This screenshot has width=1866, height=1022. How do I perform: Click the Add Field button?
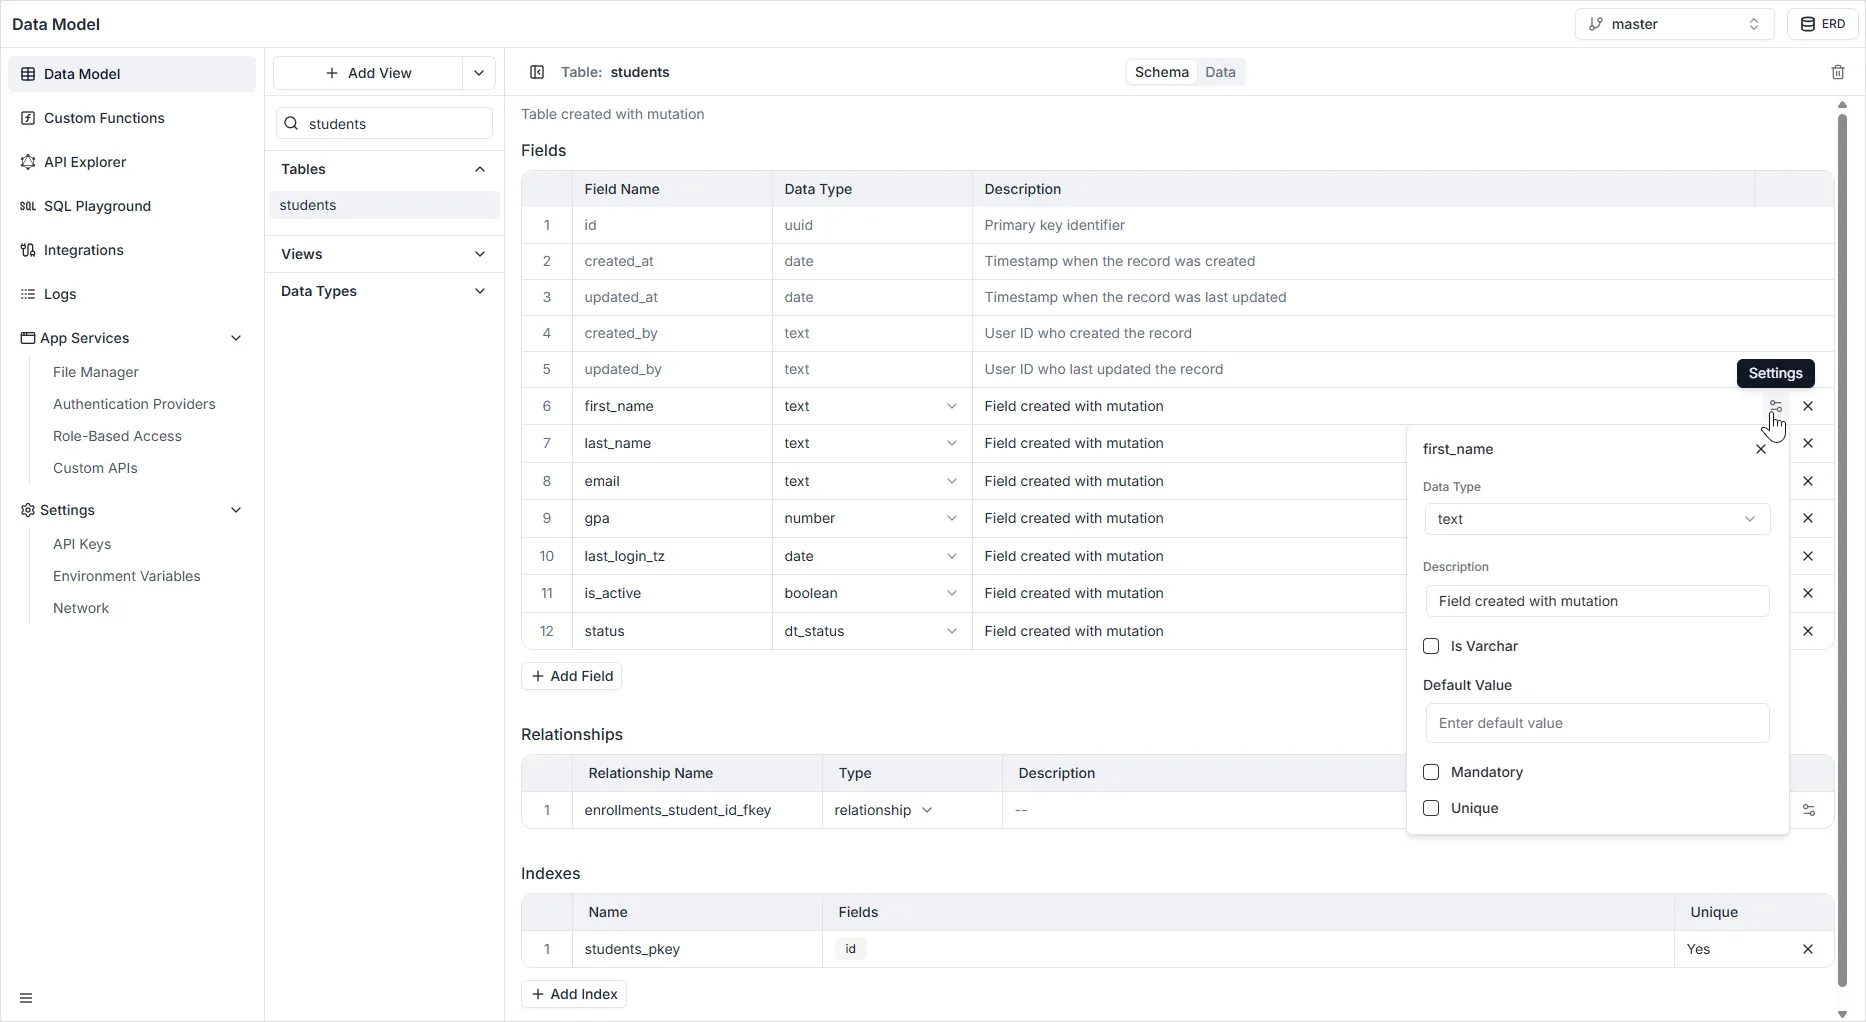click(x=571, y=676)
